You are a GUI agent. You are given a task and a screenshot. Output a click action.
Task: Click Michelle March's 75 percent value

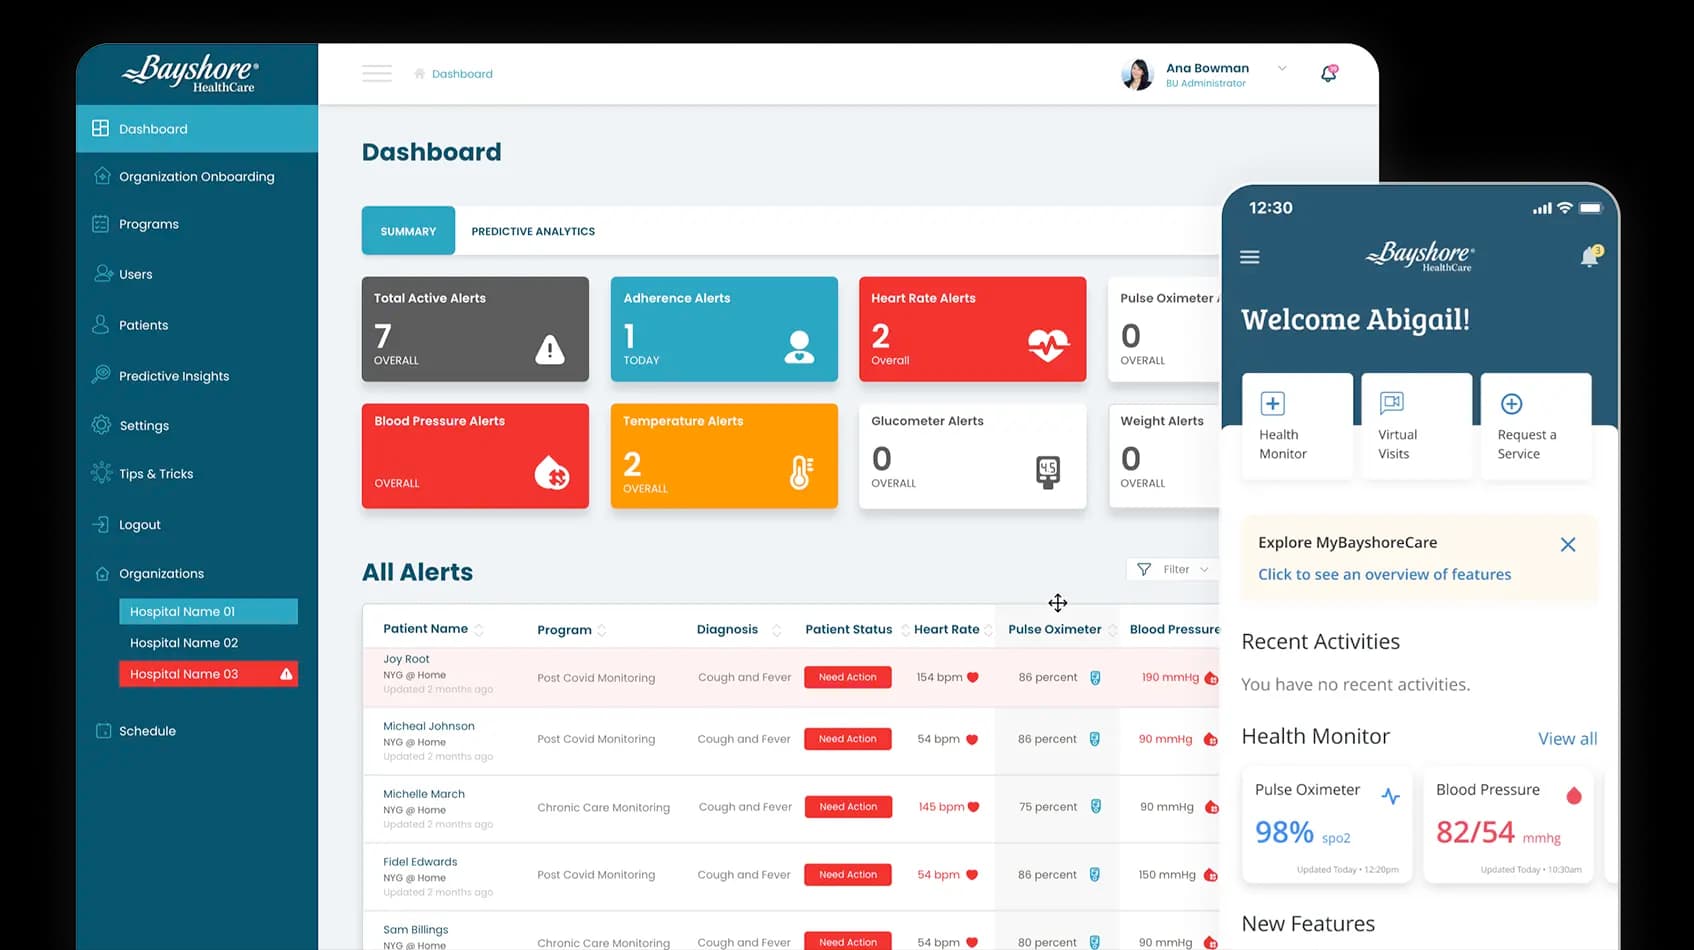coord(1048,807)
